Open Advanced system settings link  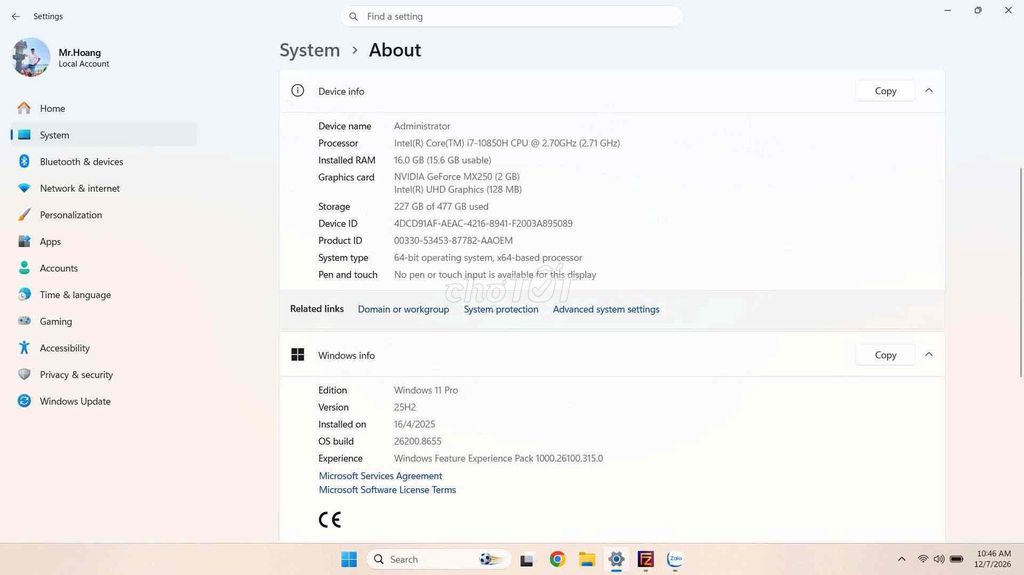pos(606,309)
